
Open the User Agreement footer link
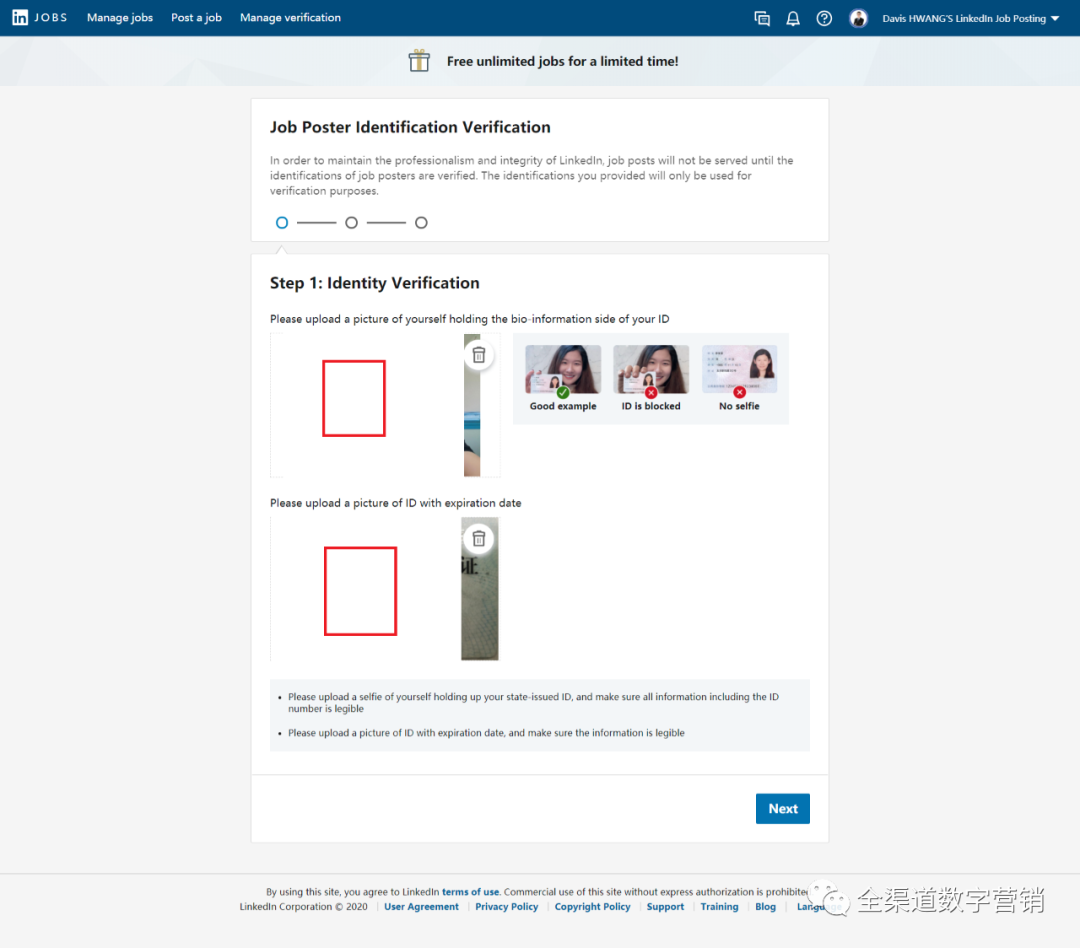pos(421,907)
